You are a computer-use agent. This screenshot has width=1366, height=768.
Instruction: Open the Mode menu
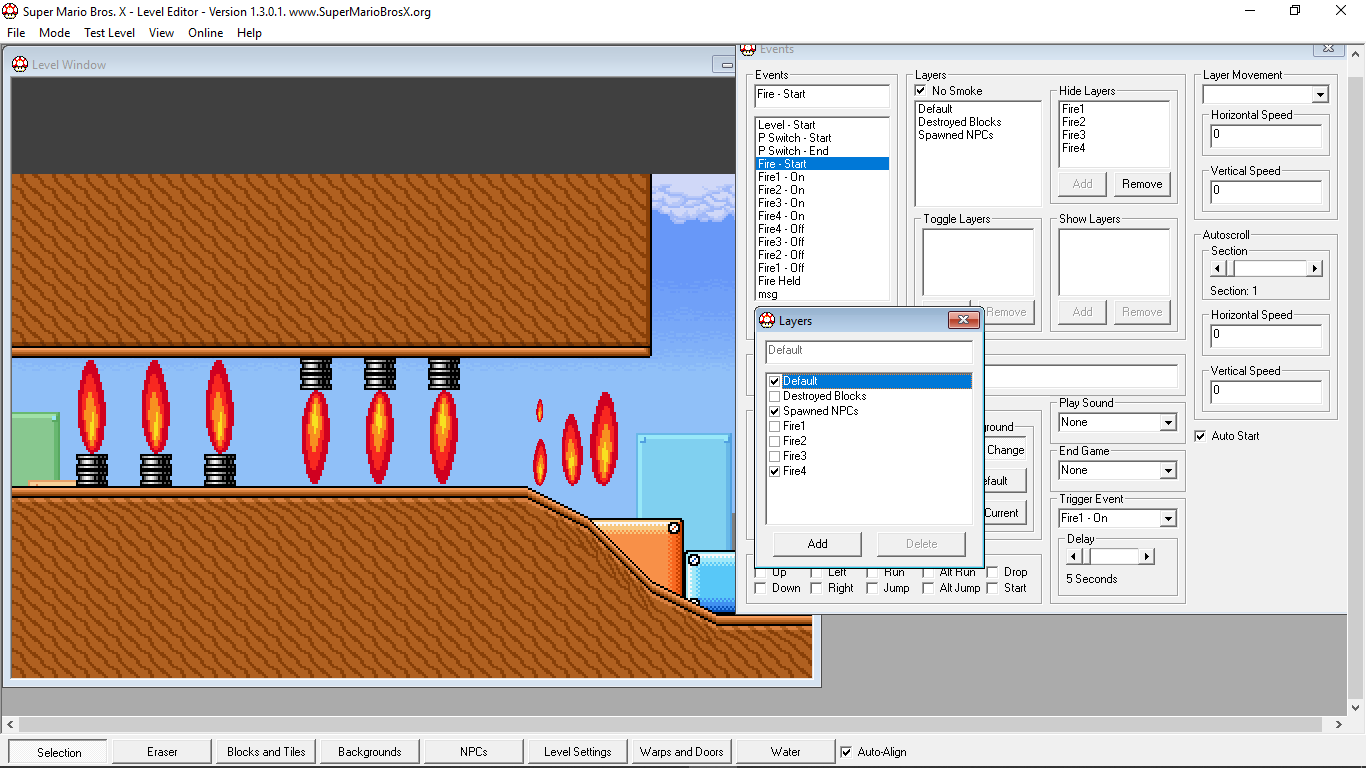54,33
